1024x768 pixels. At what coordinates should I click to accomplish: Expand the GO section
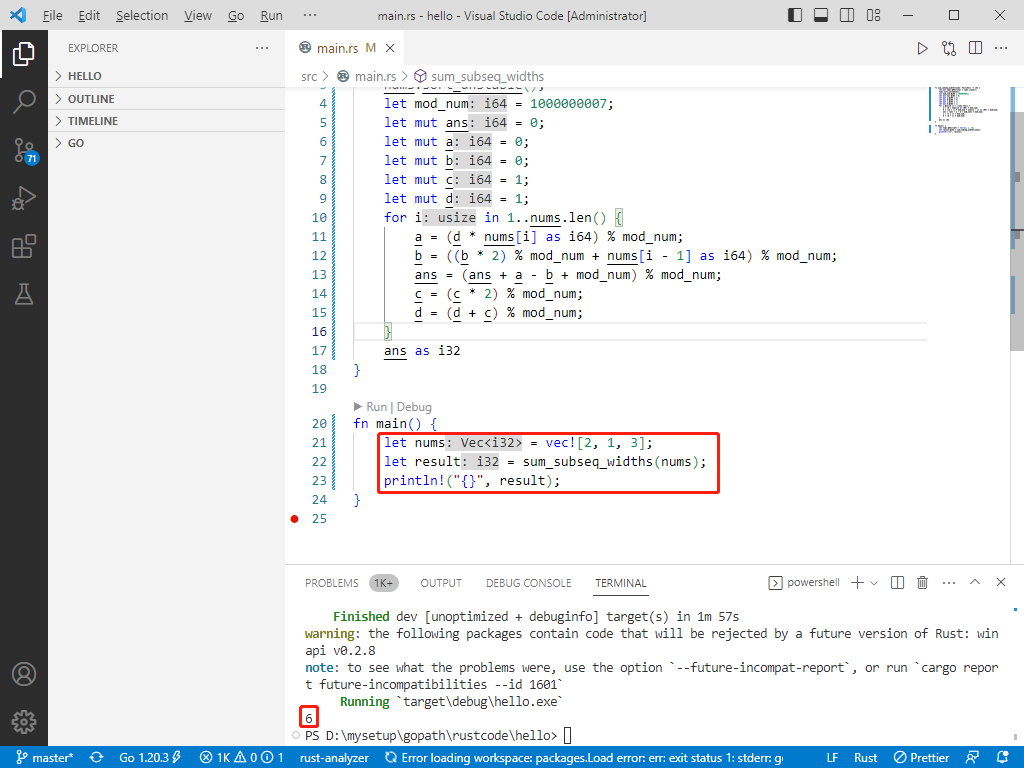[167, 143]
